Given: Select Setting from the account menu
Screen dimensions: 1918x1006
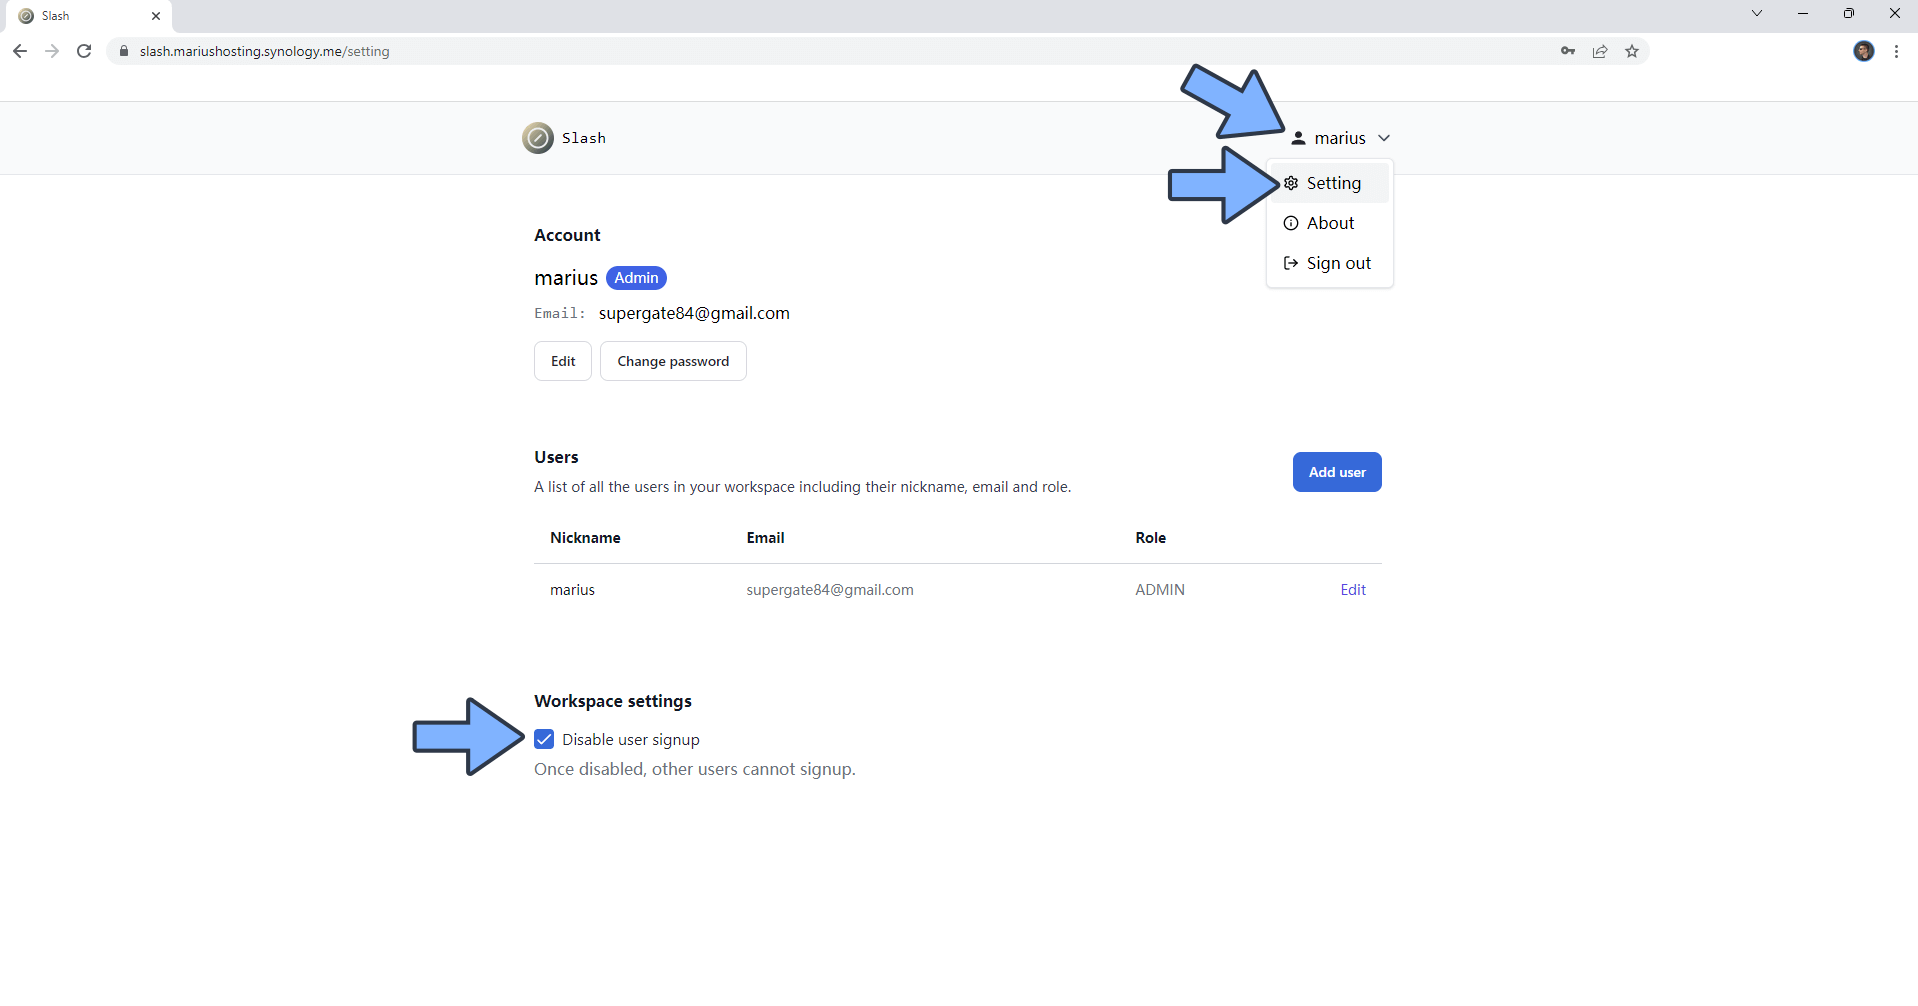Looking at the screenshot, I should [x=1333, y=183].
